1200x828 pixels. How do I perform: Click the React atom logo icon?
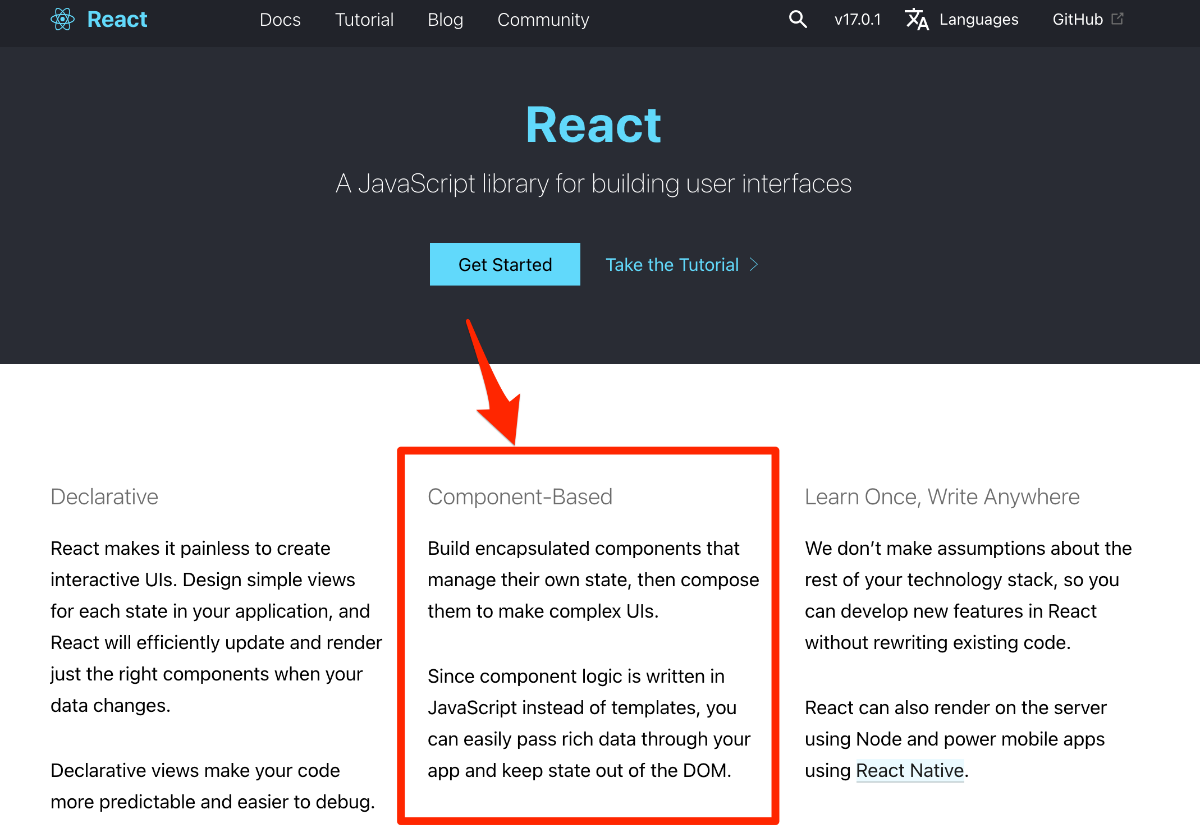pos(63,19)
